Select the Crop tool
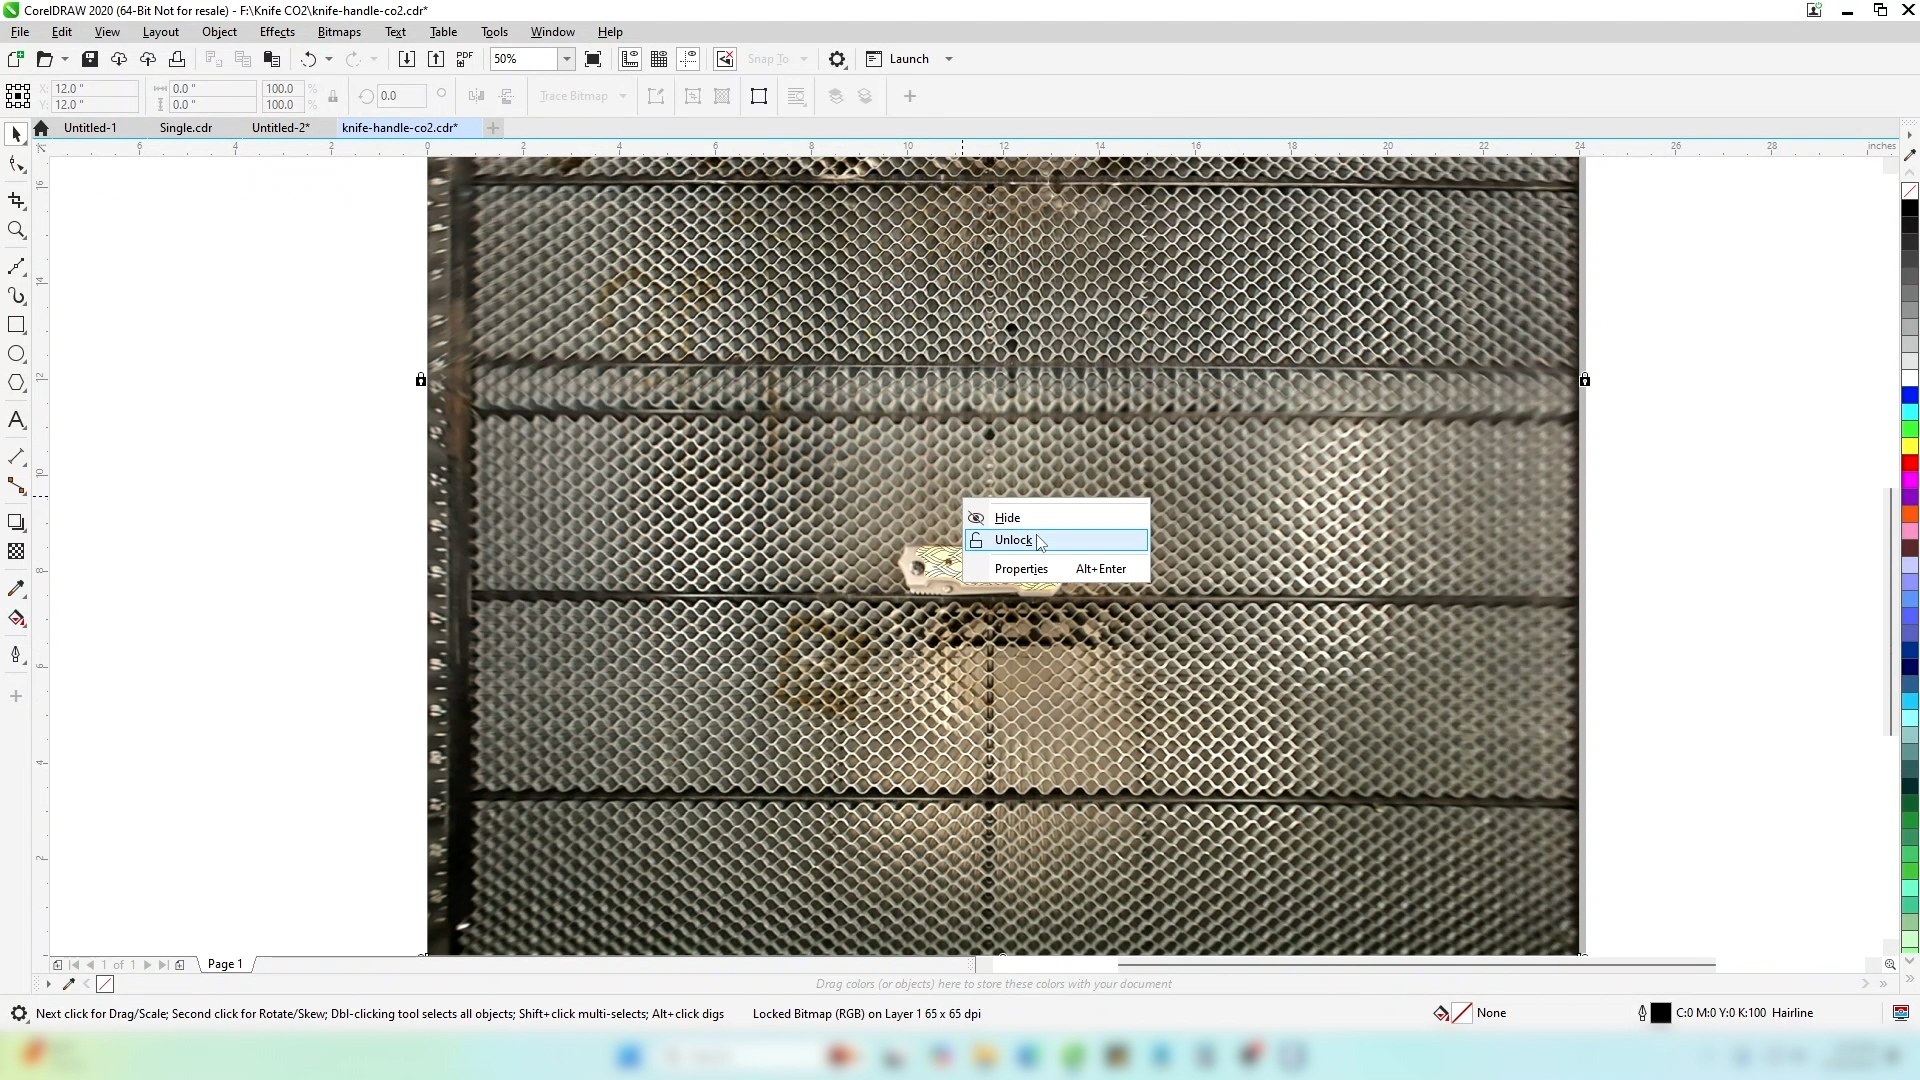The width and height of the screenshot is (1920, 1080). pos(16,201)
